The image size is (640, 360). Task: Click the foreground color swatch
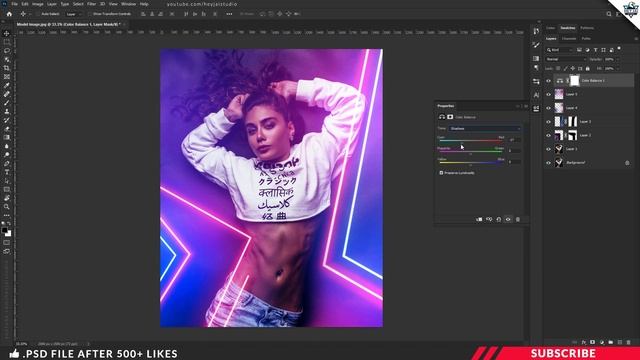tap(4, 231)
